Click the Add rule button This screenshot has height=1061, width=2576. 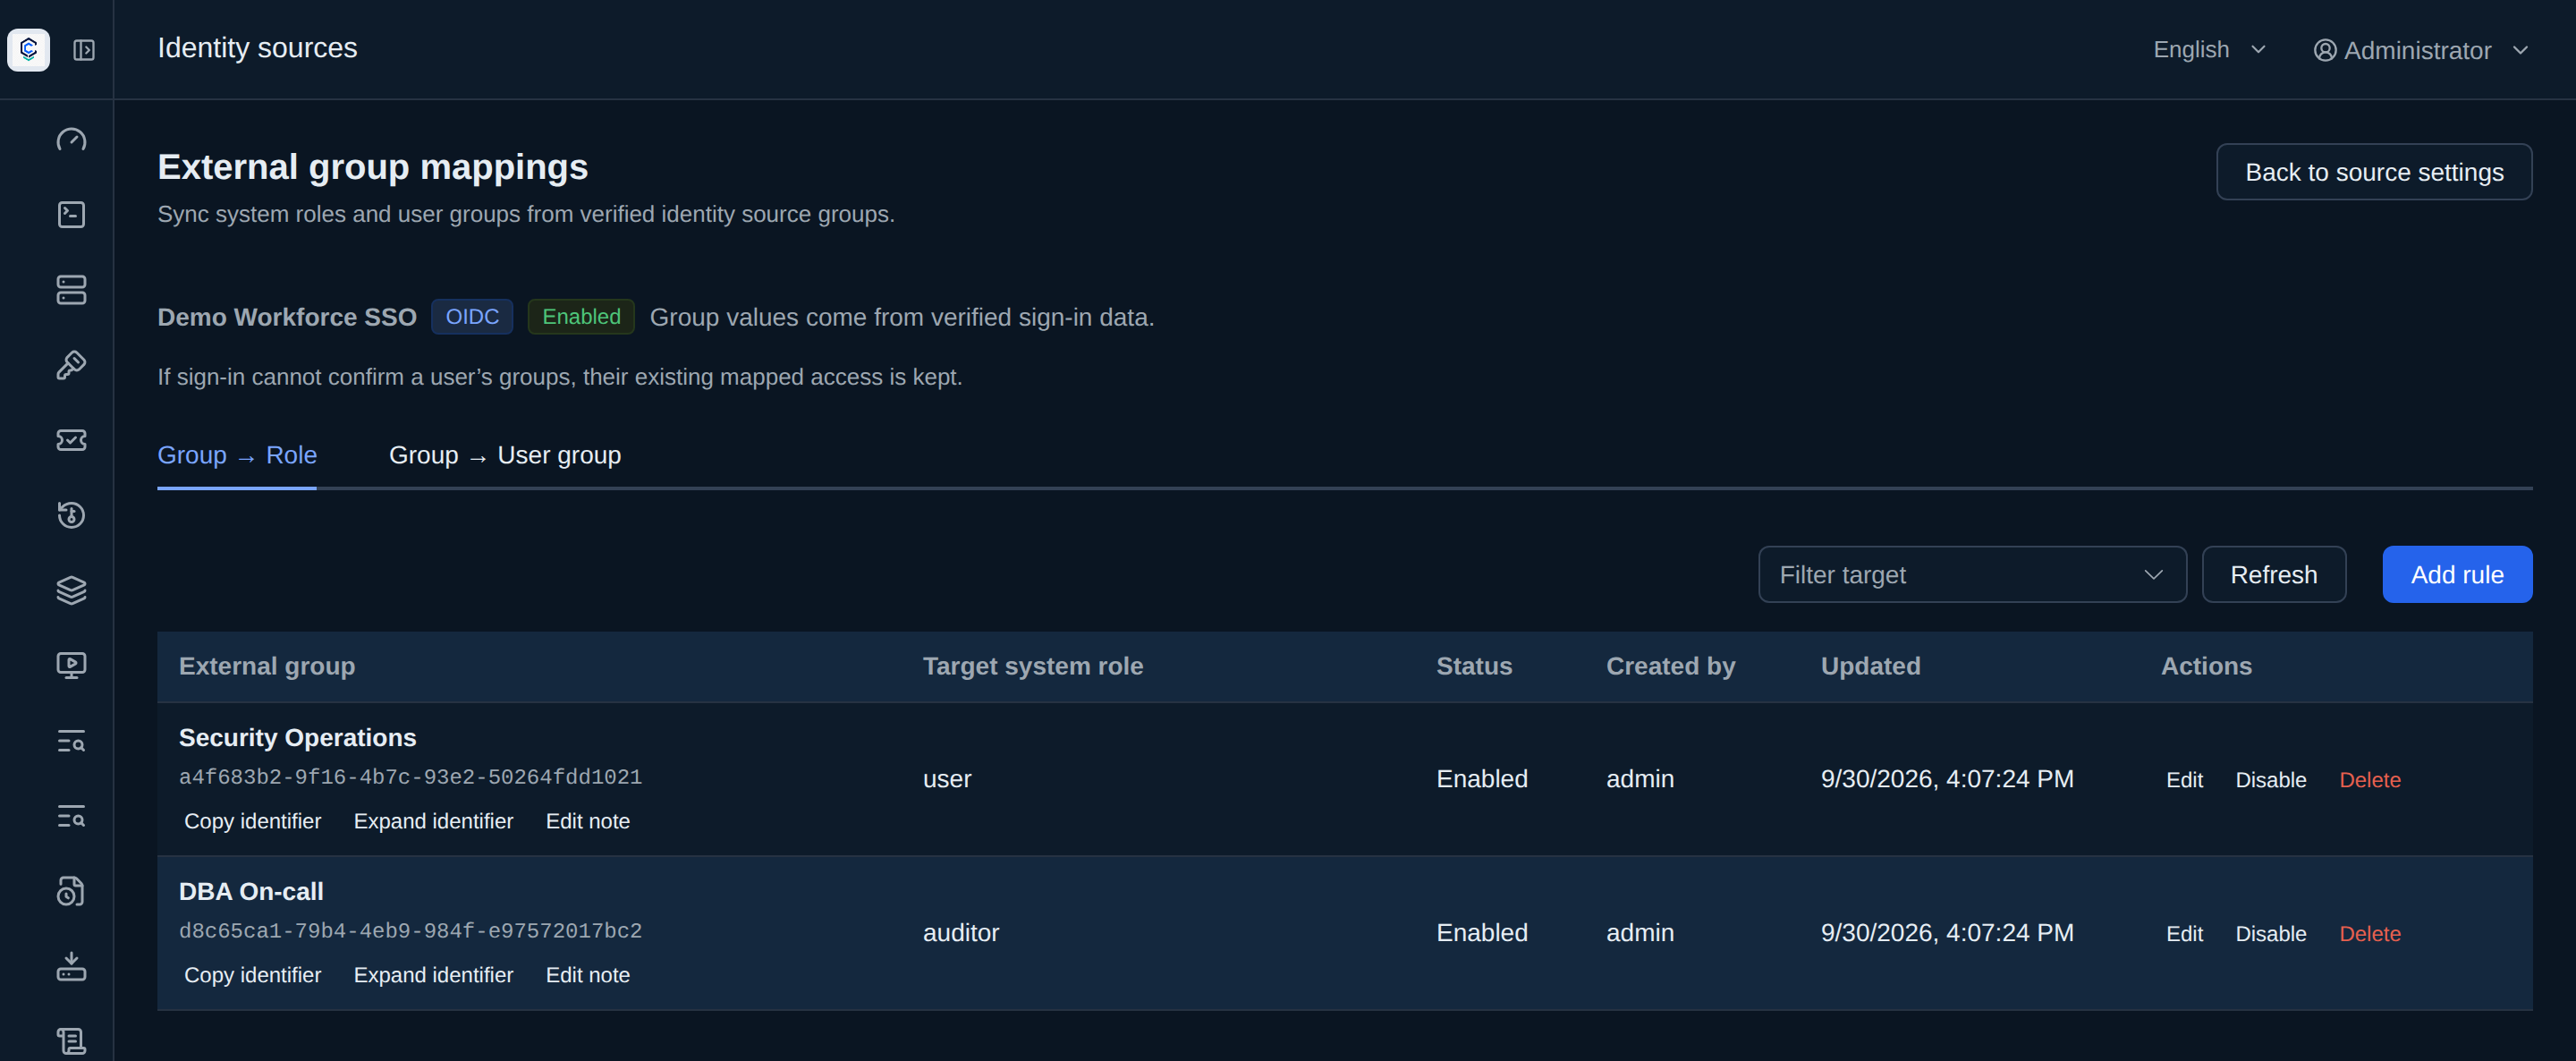click(x=2456, y=575)
